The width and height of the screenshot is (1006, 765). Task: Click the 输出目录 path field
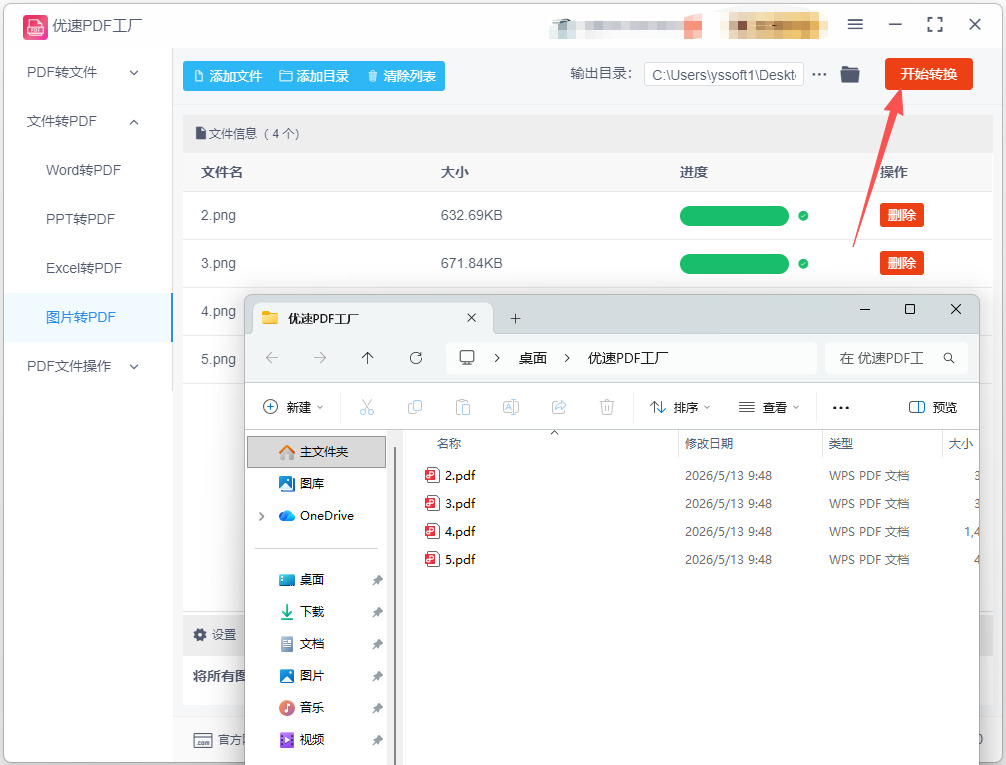(724, 74)
